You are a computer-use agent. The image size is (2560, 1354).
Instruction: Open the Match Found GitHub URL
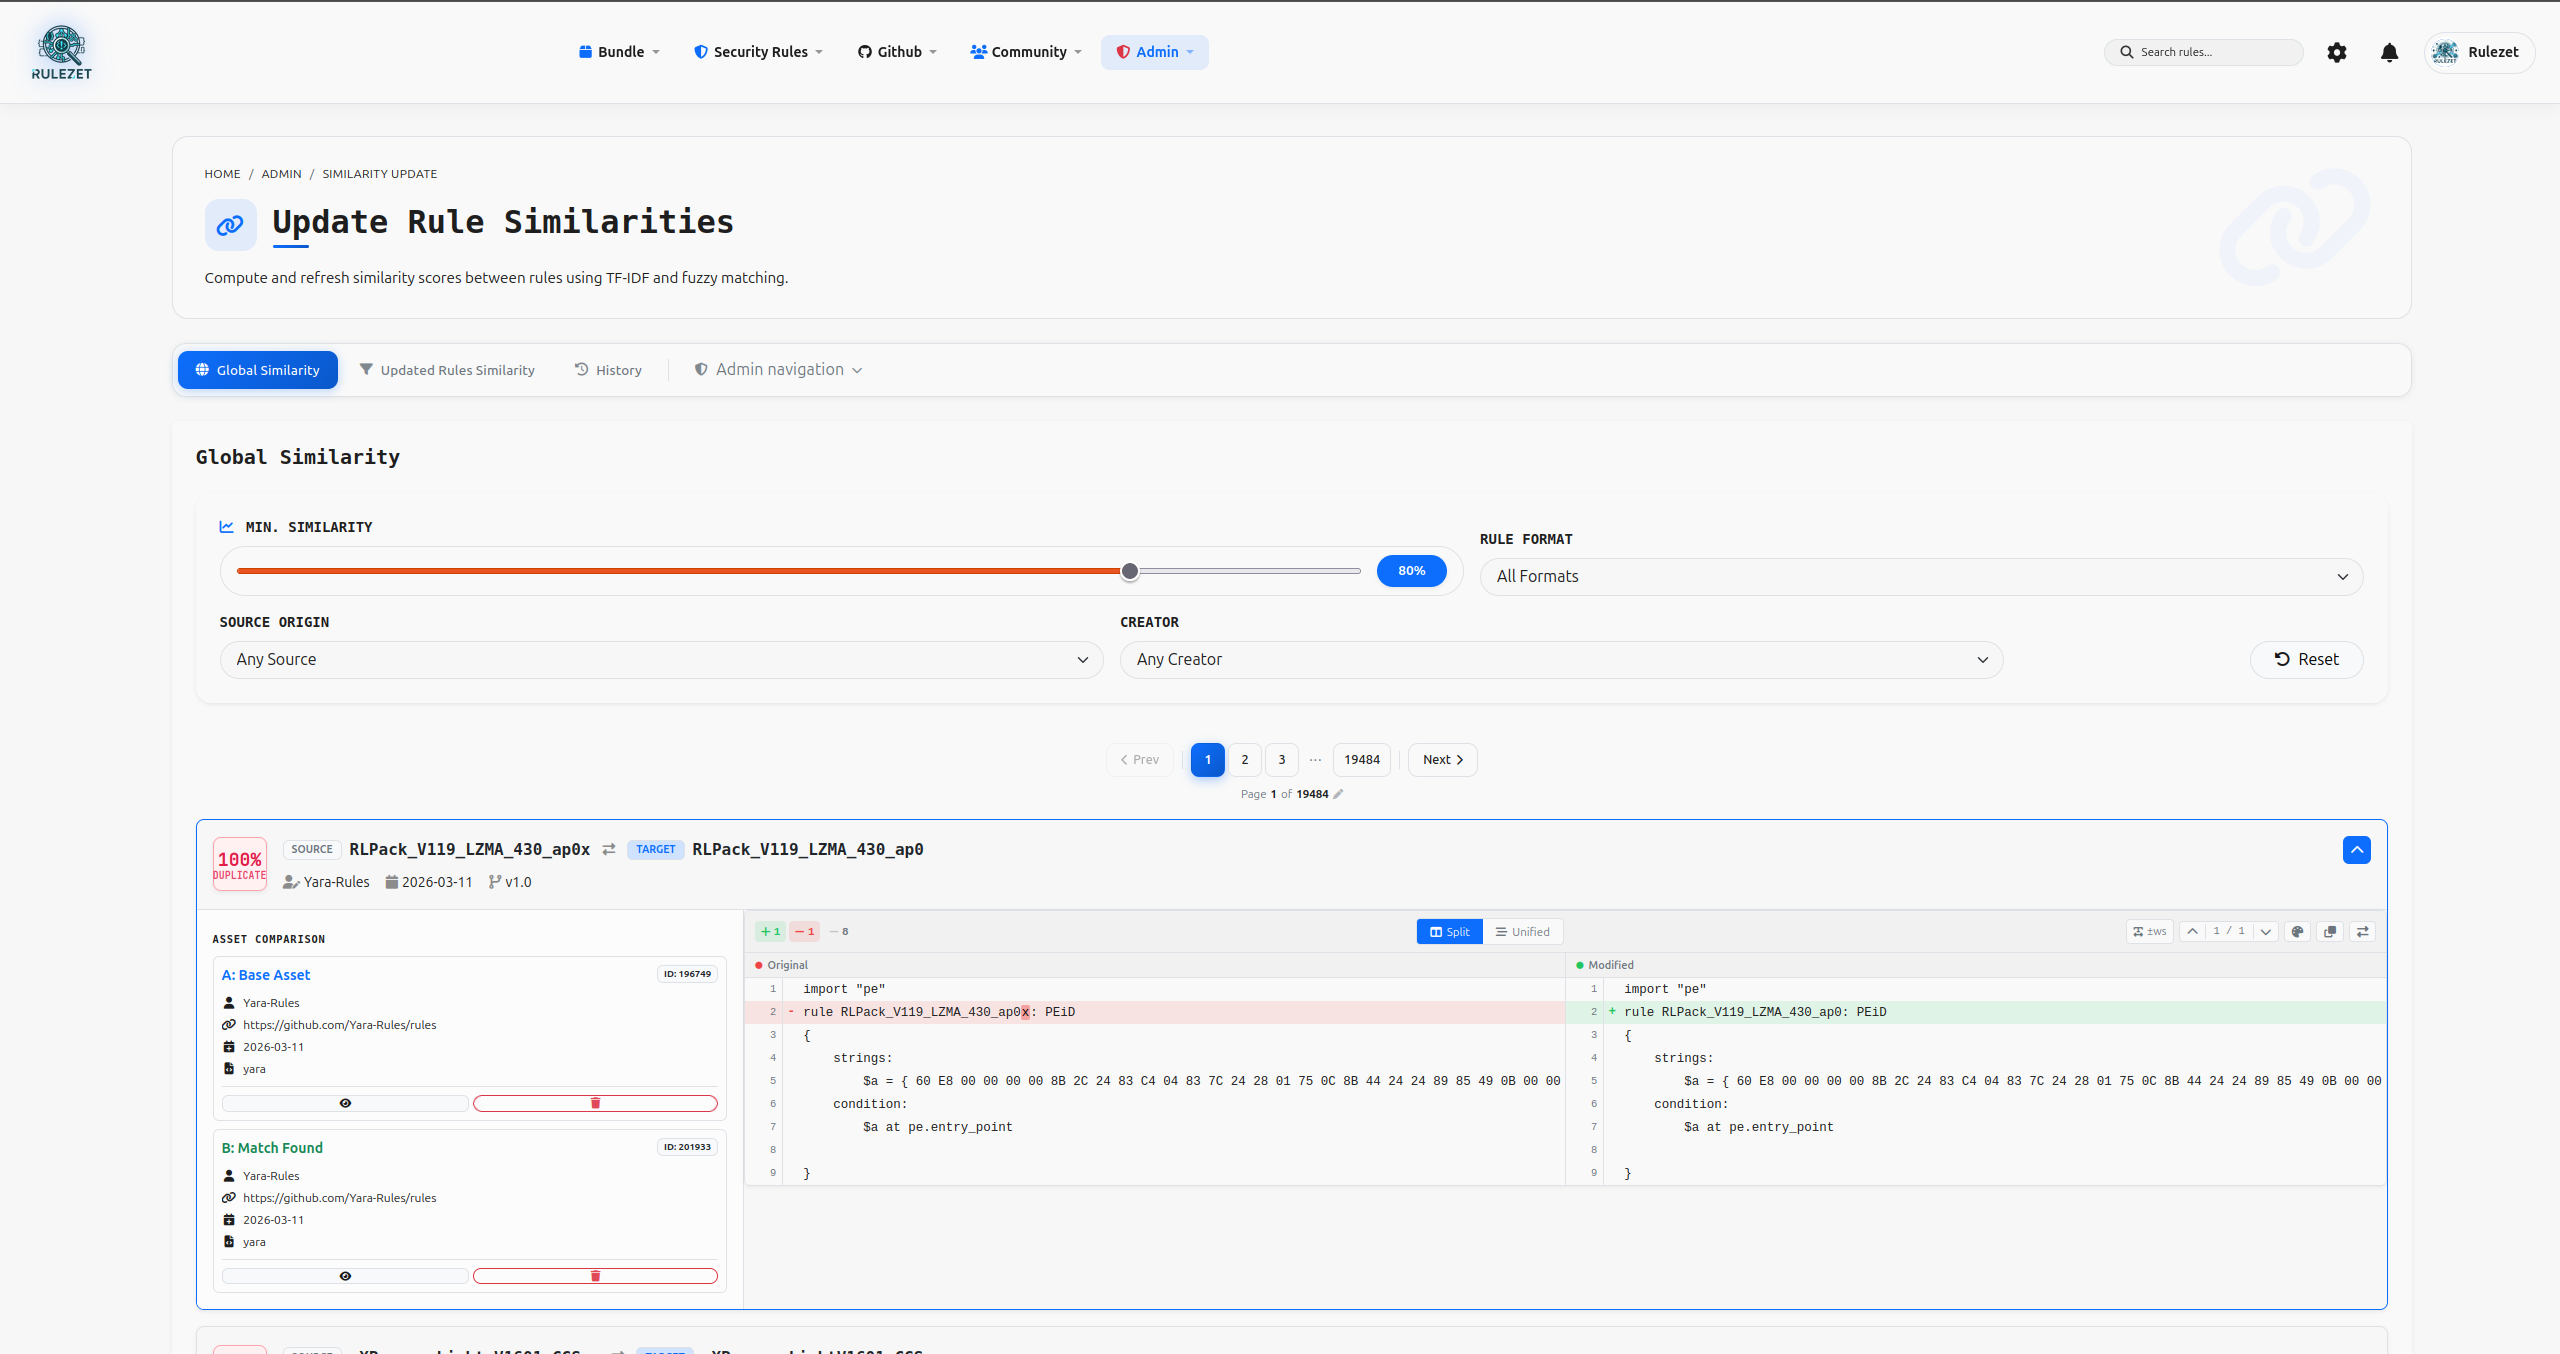point(339,1198)
